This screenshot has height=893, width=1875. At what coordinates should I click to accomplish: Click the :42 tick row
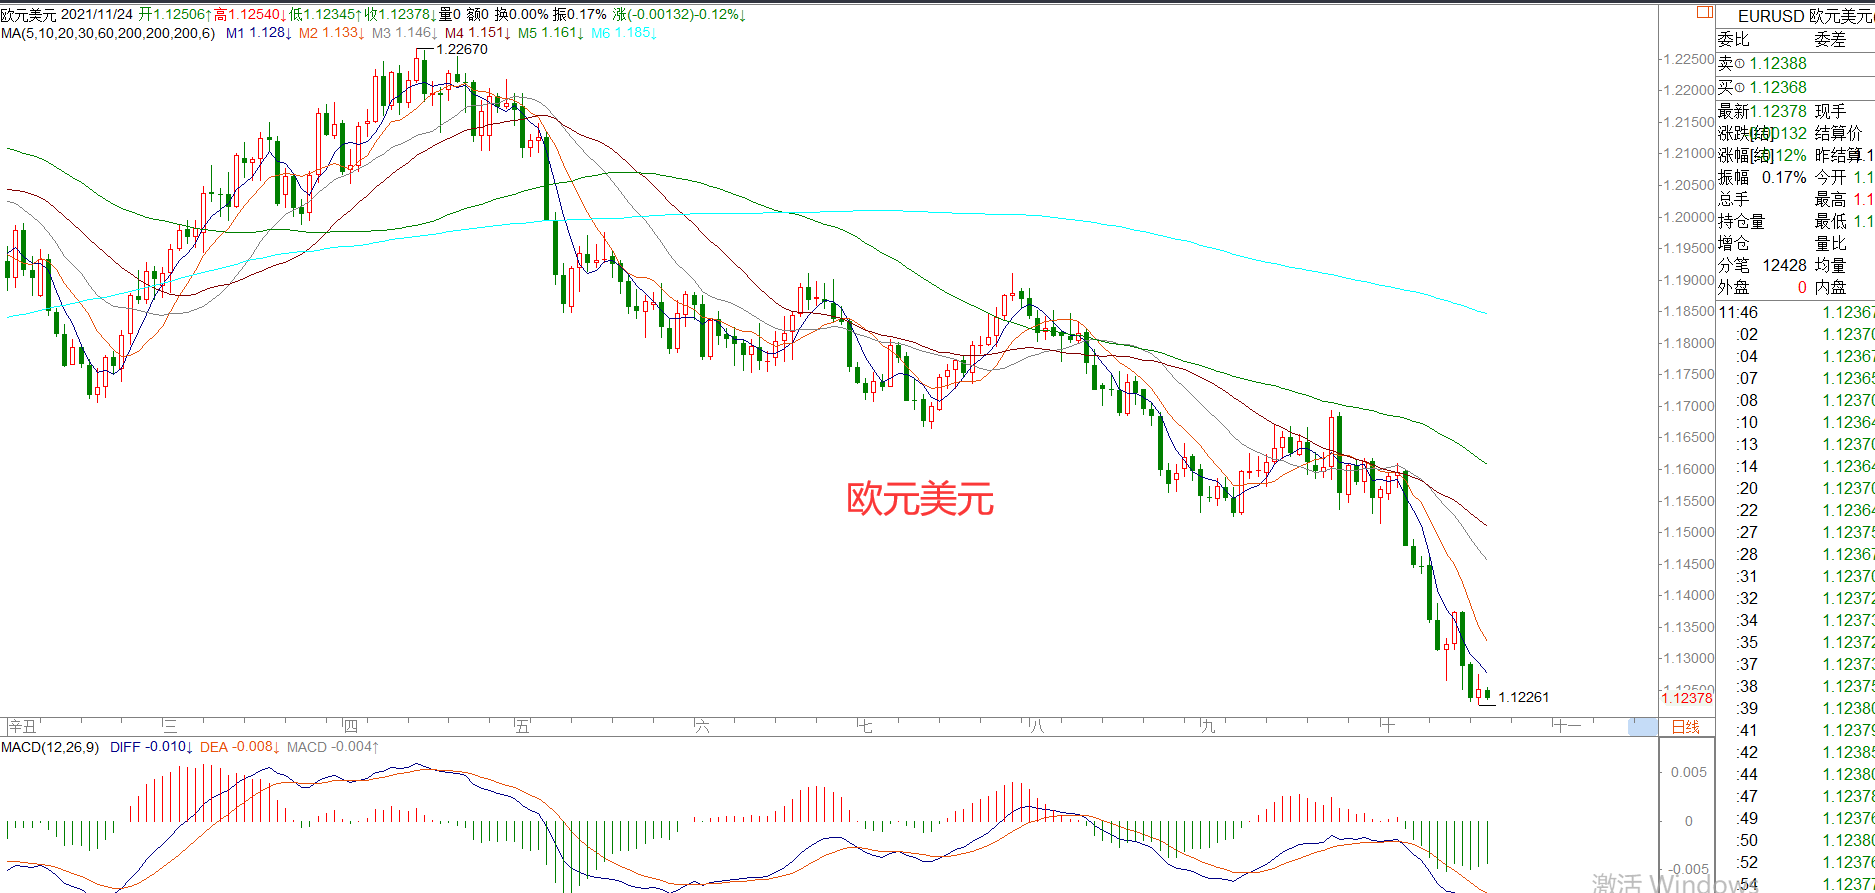click(x=1796, y=753)
